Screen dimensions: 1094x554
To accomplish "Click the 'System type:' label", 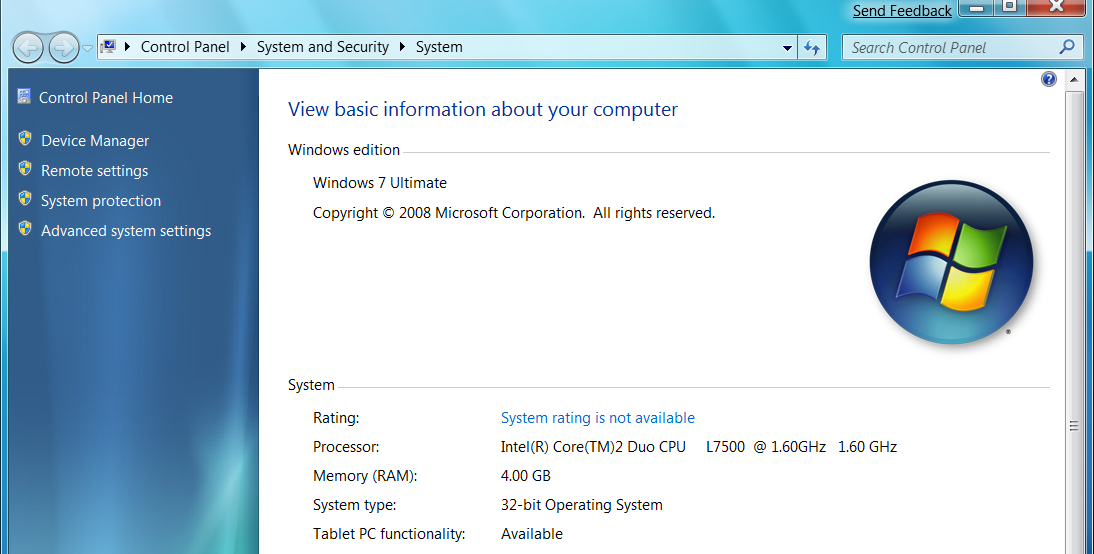I will (354, 505).
